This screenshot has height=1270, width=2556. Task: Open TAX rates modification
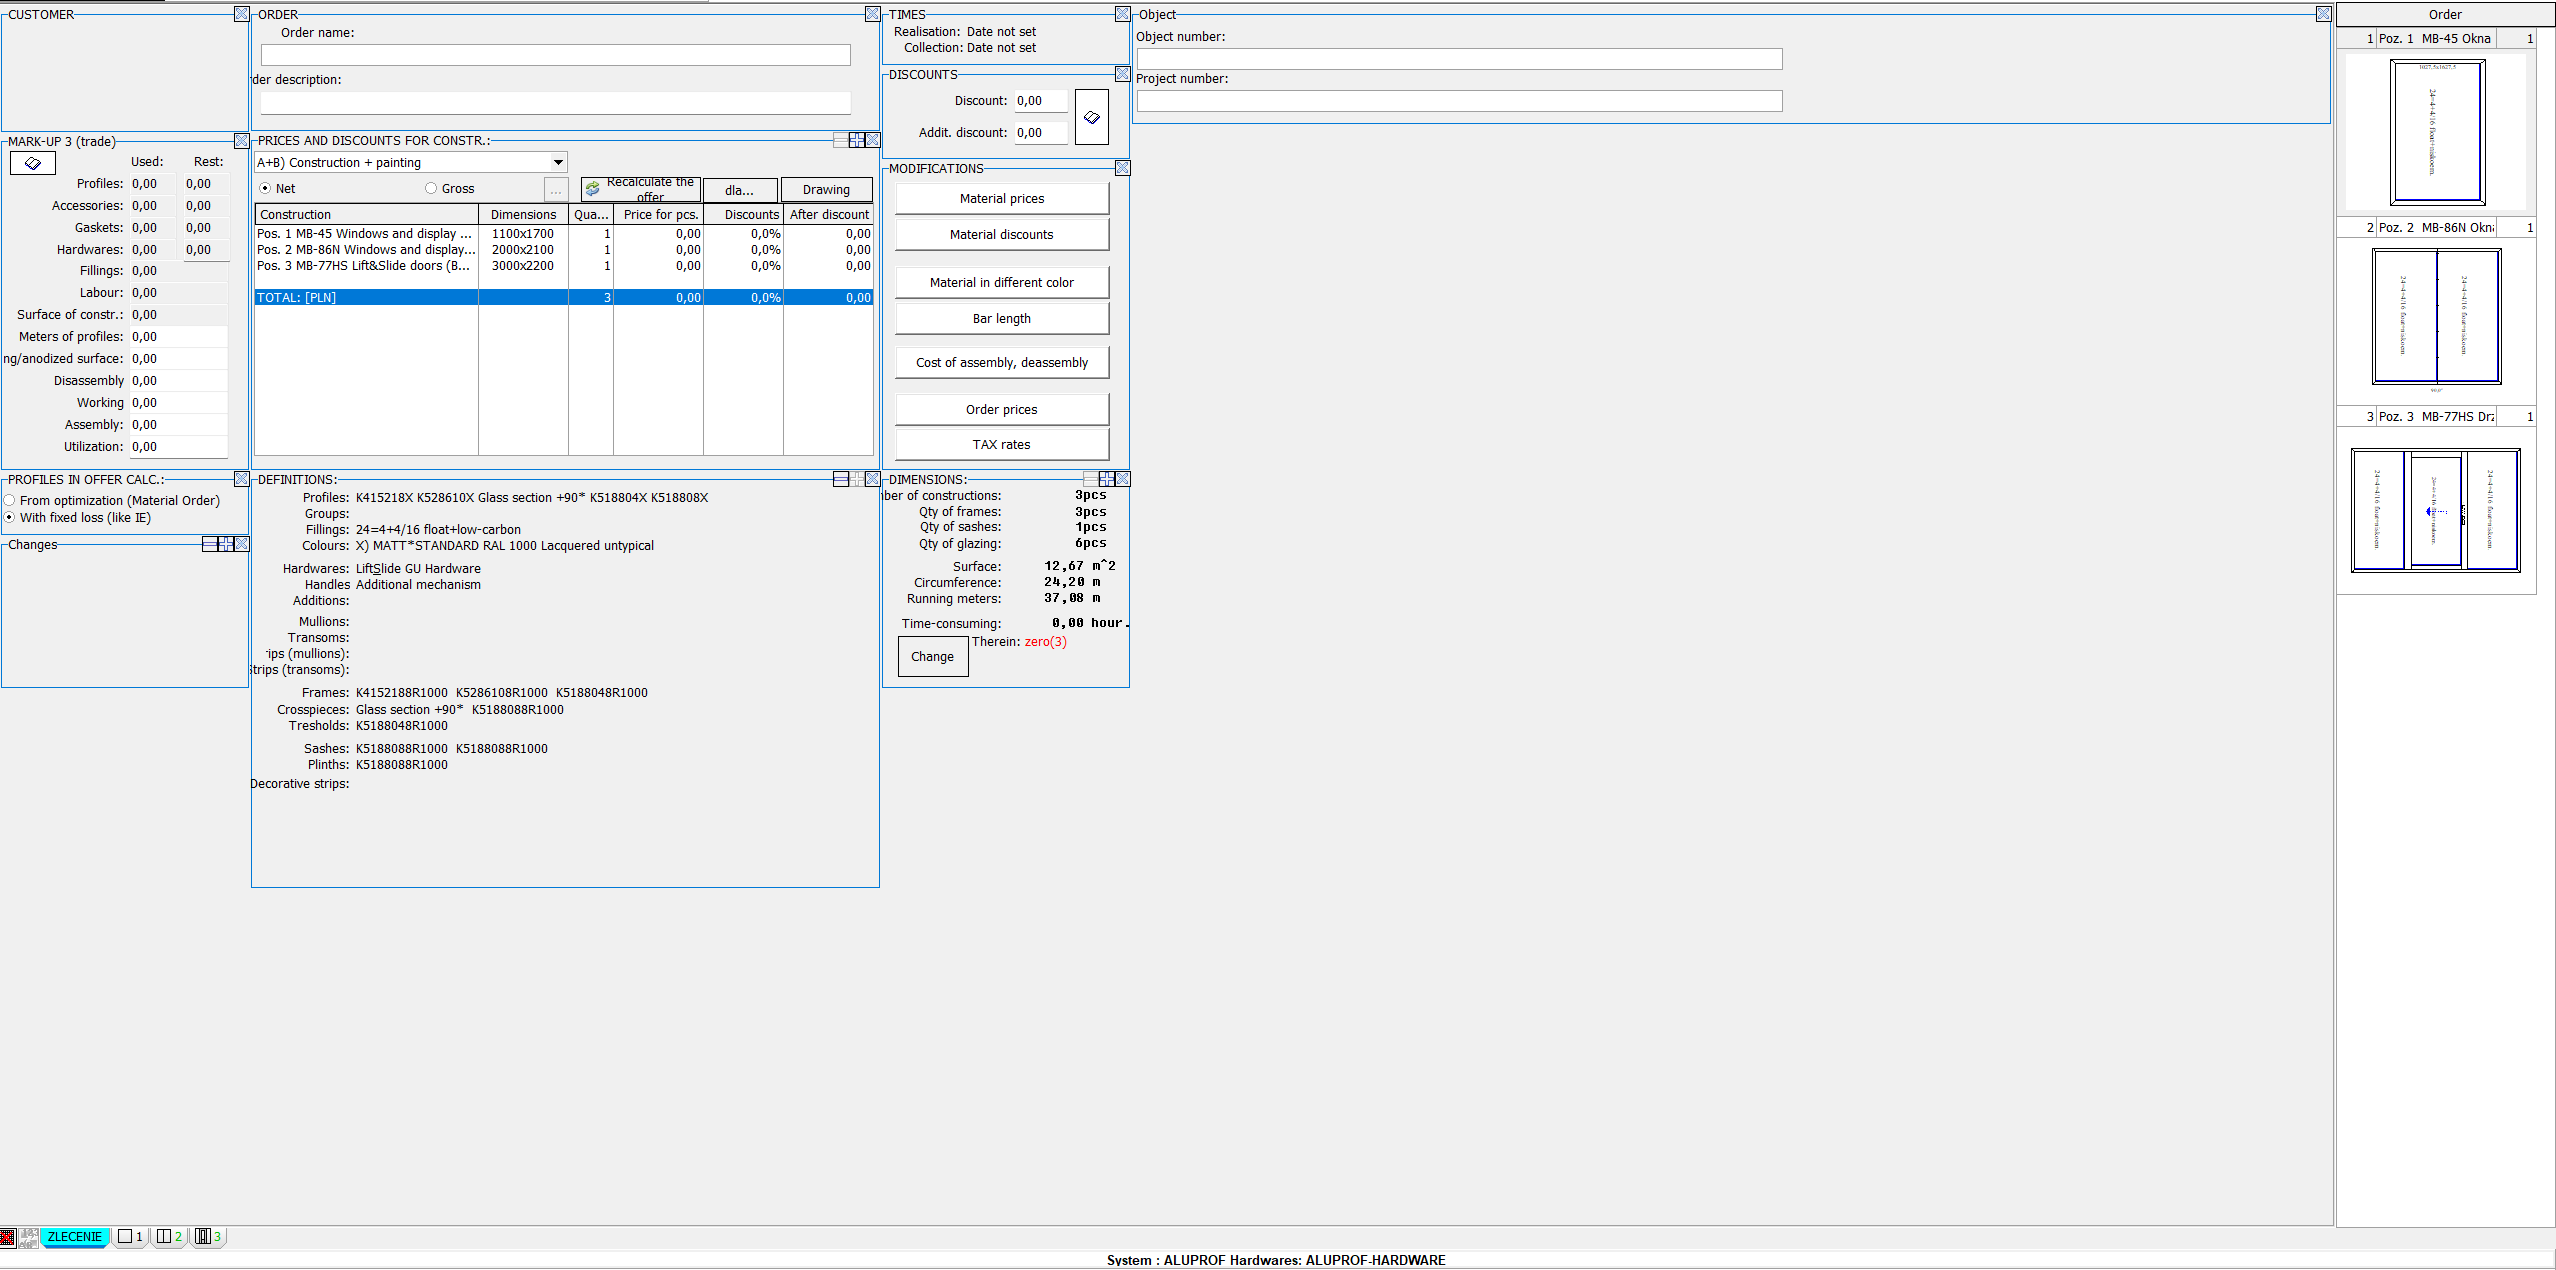(1001, 444)
